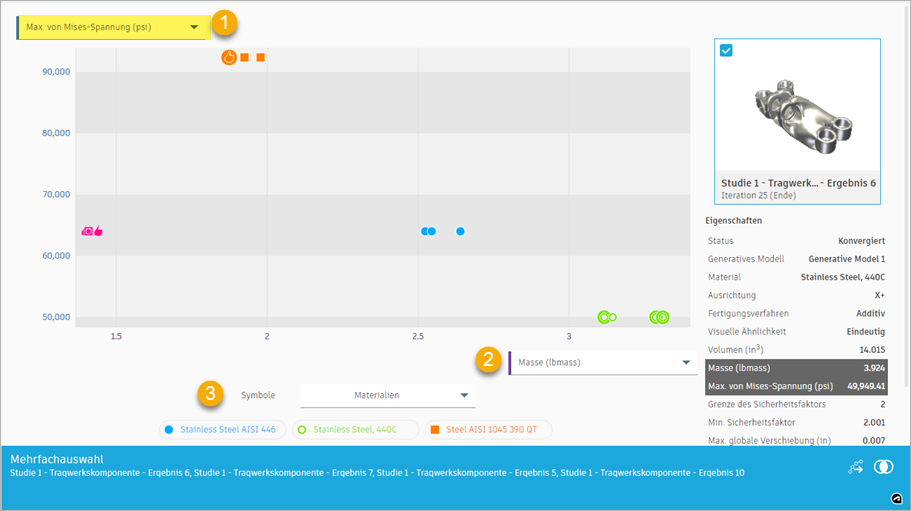911x511 pixels.
Task: Select the Visuelle Ähnlichkeit Eindeutig row
Action: (796, 332)
